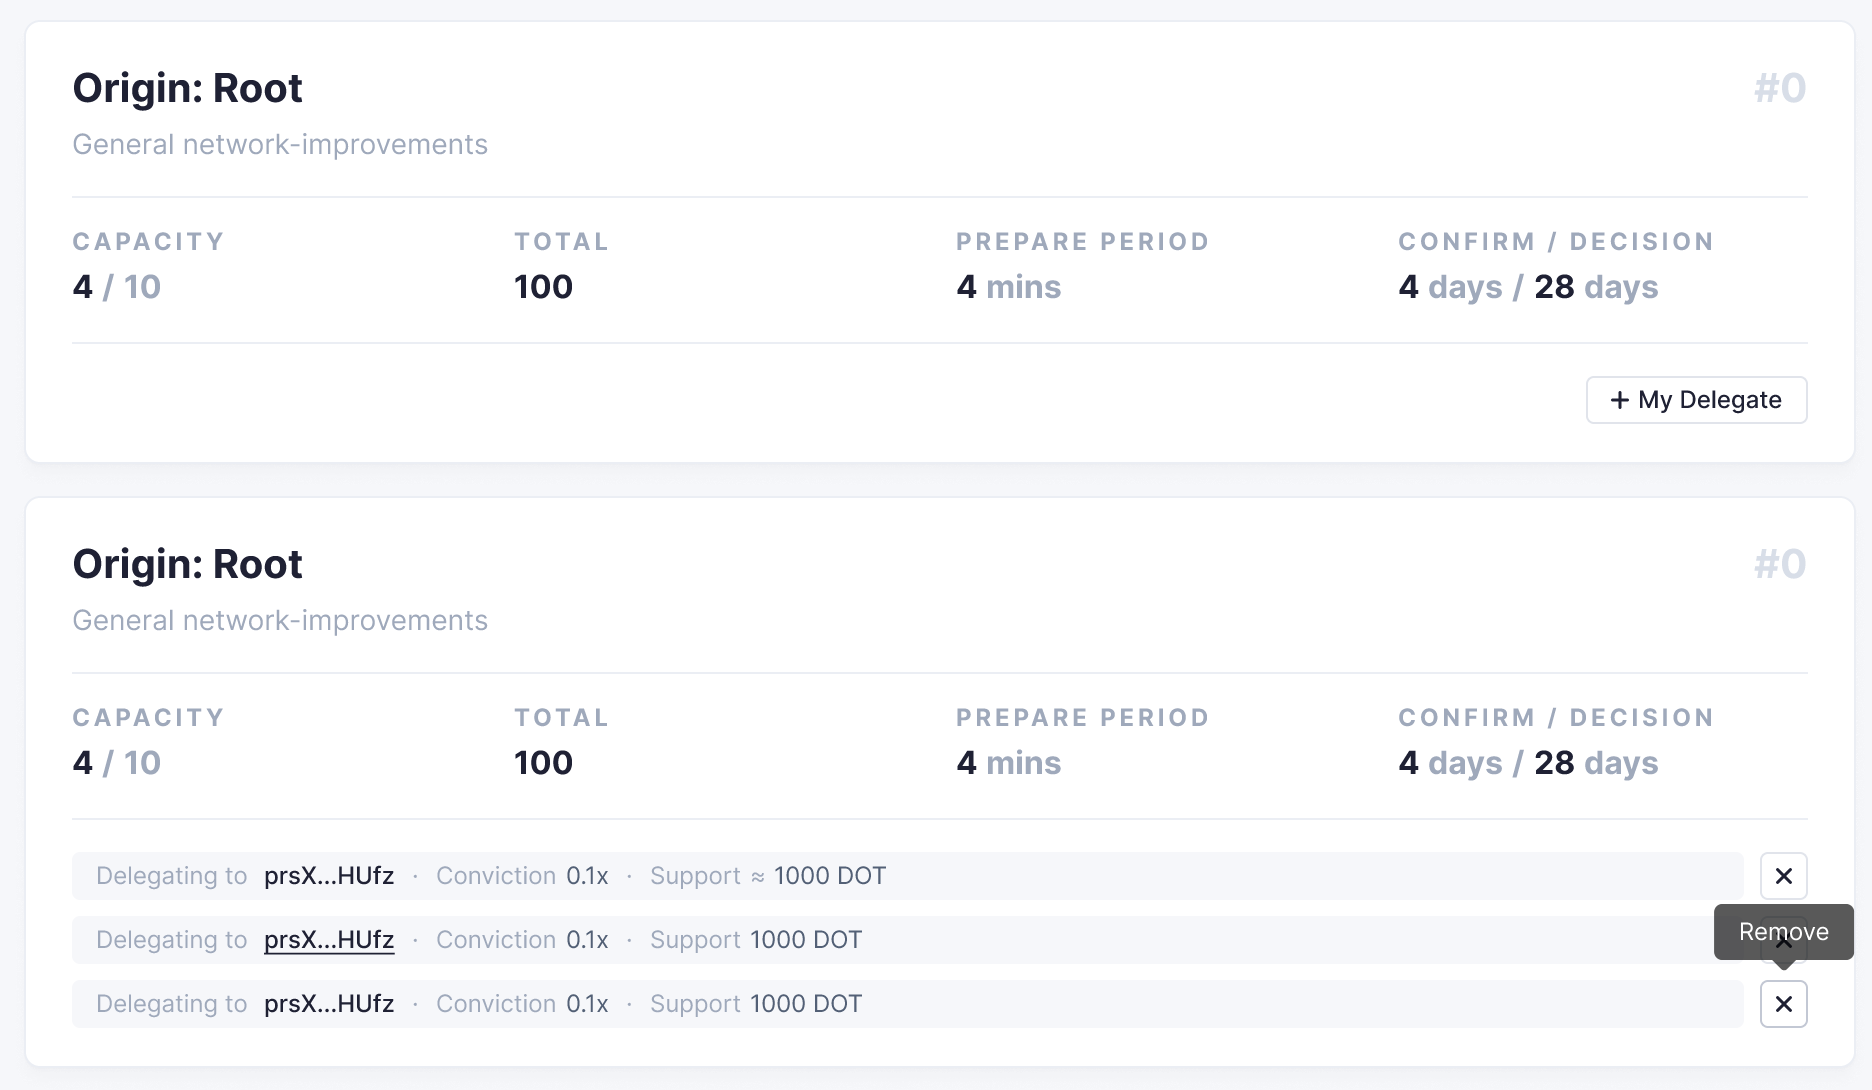Click the My Delegate button
1872x1090 pixels.
pyautogui.click(x=1696, y=399)
